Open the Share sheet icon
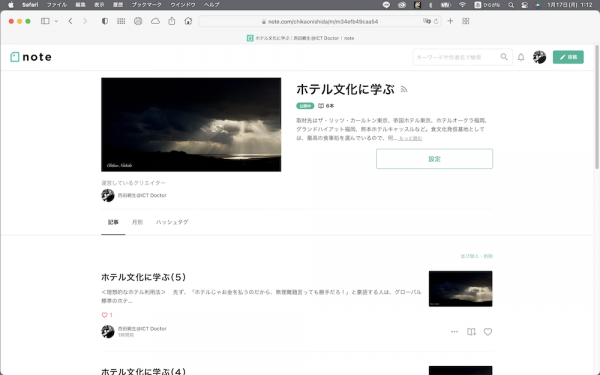This screenshot has width=600, height=375. pos(172,21)
